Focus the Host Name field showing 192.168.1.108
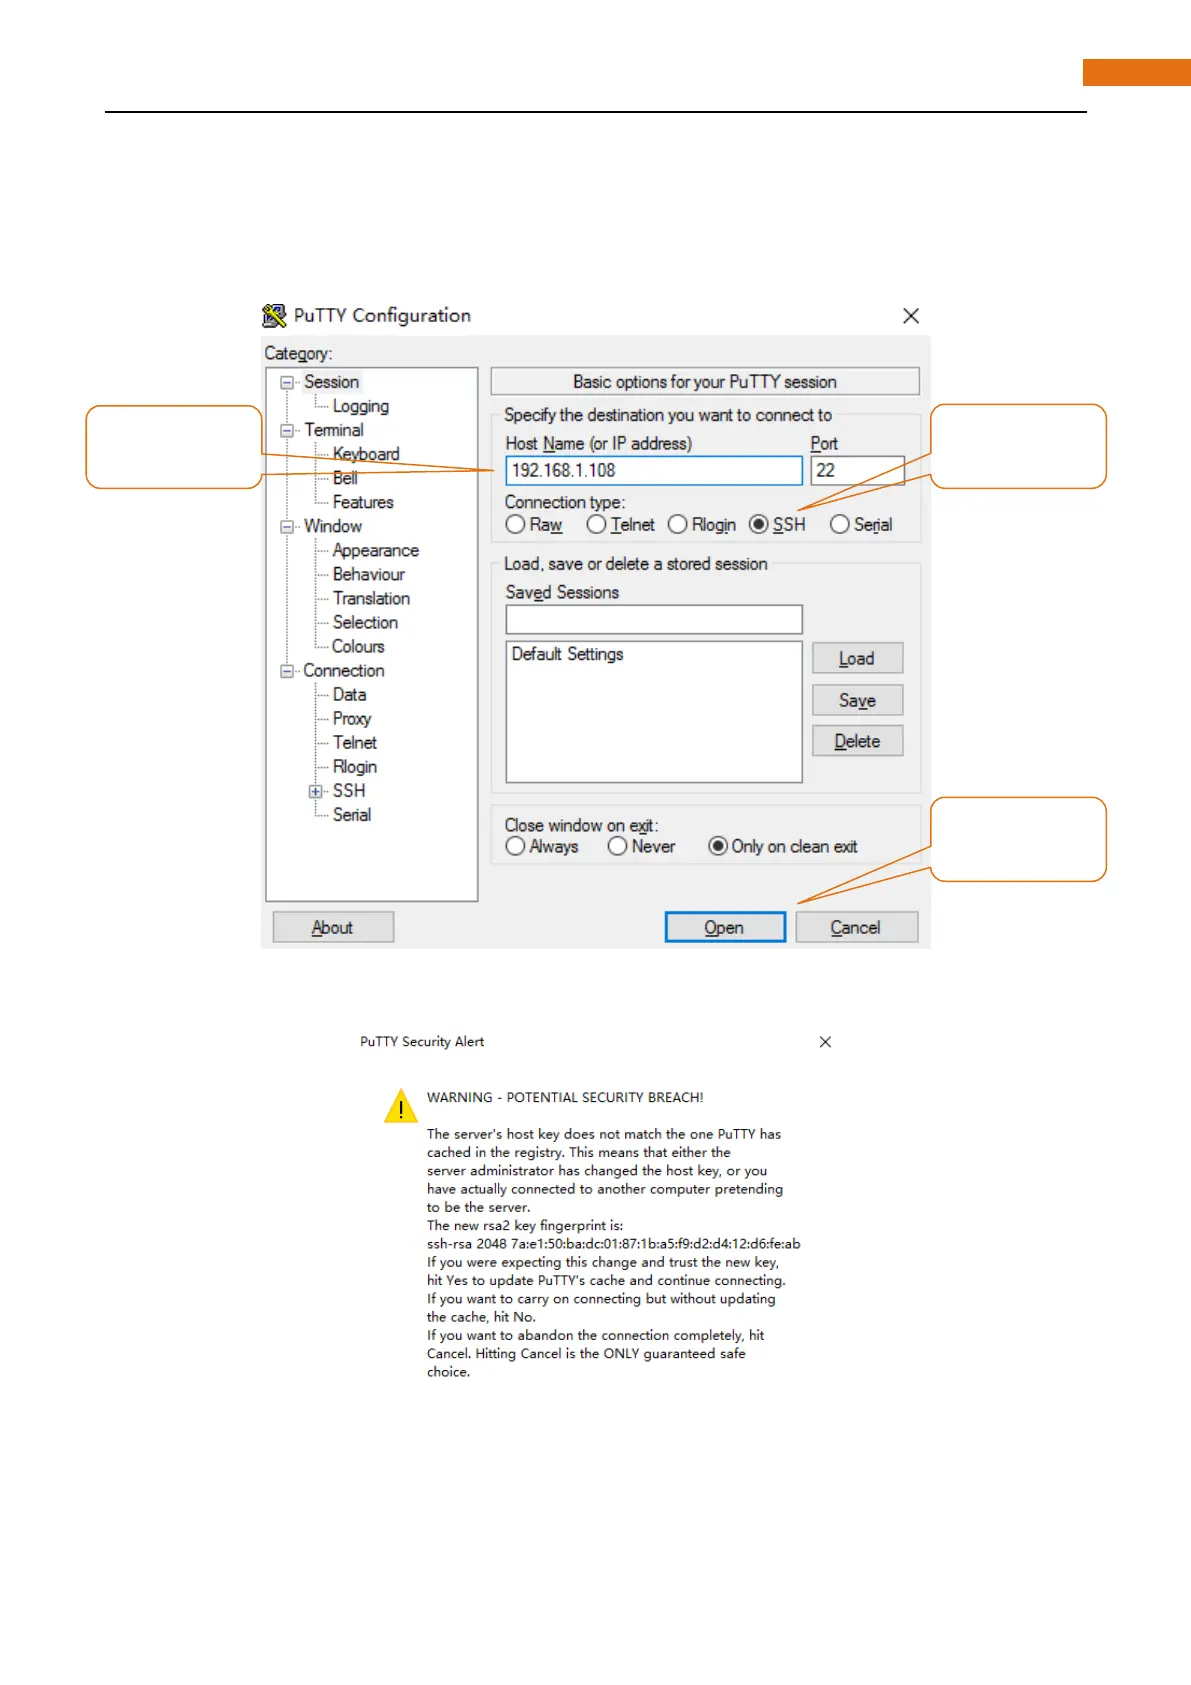 click(x=654, y=470)
